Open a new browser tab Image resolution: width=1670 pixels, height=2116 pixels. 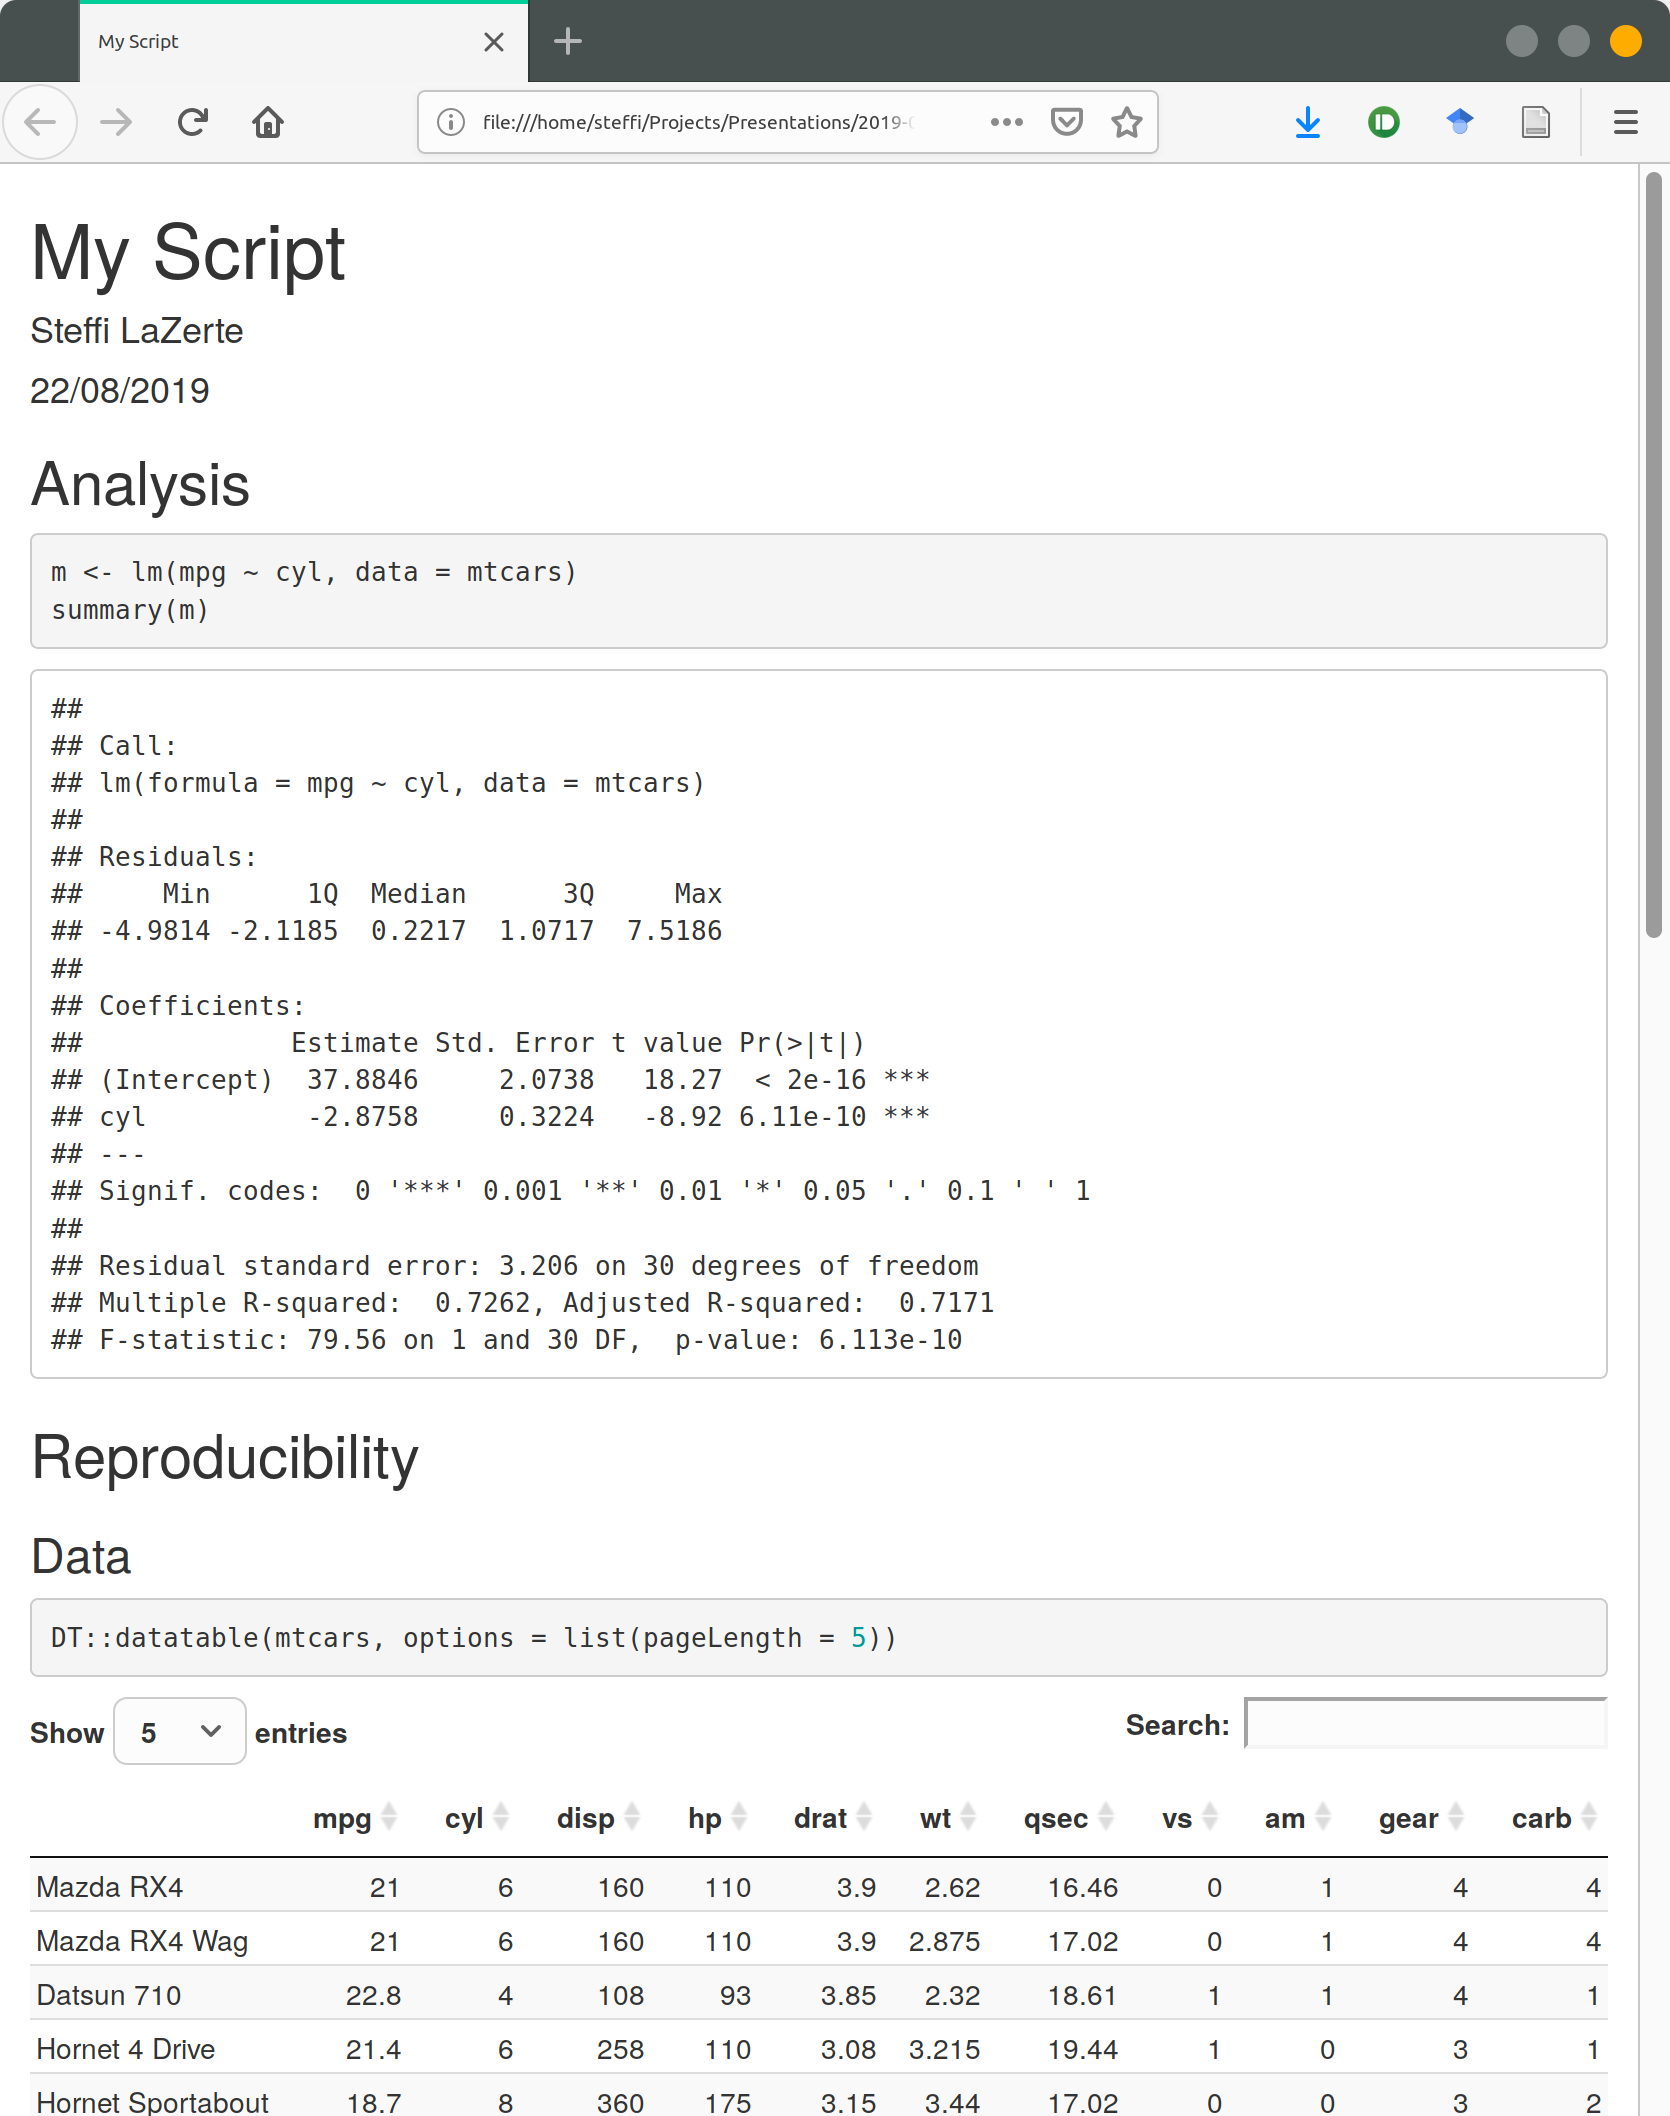coord(567,42)
